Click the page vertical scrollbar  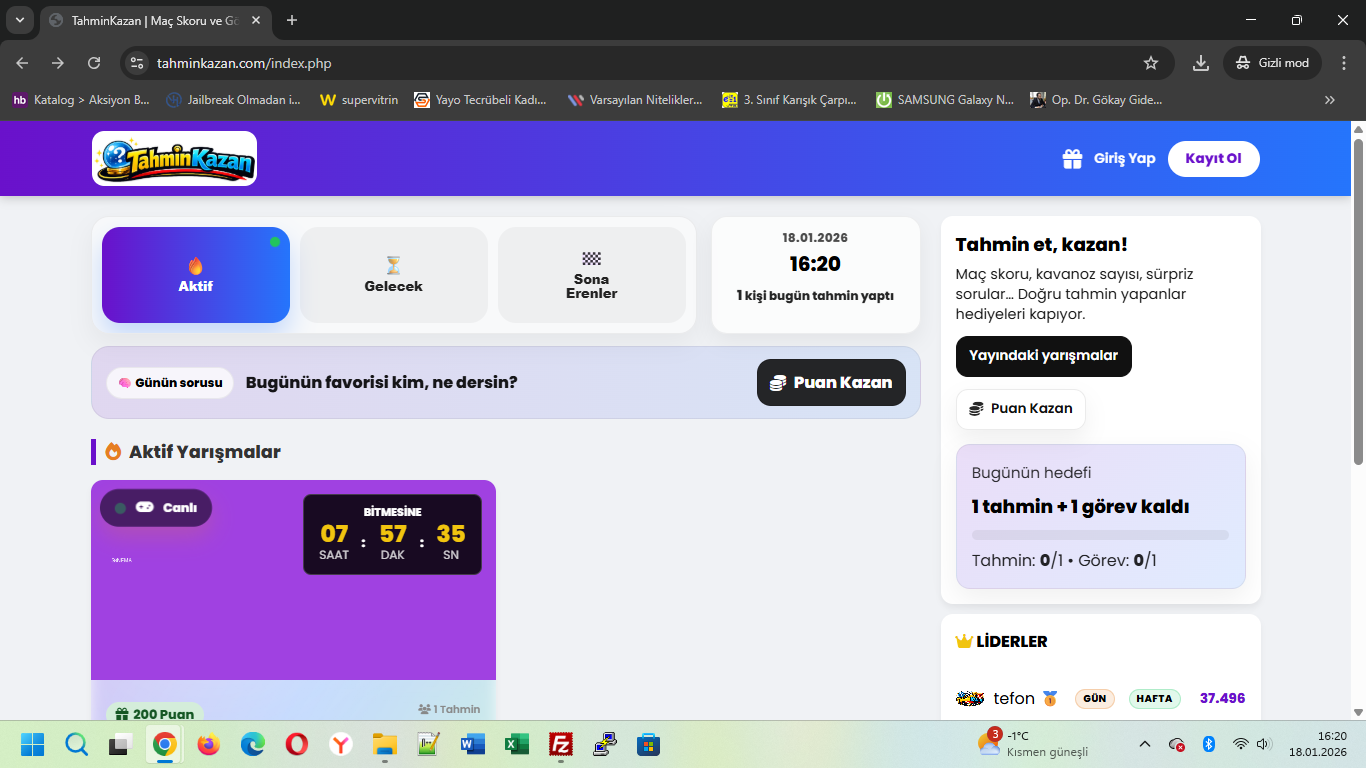pos(1358,300)
